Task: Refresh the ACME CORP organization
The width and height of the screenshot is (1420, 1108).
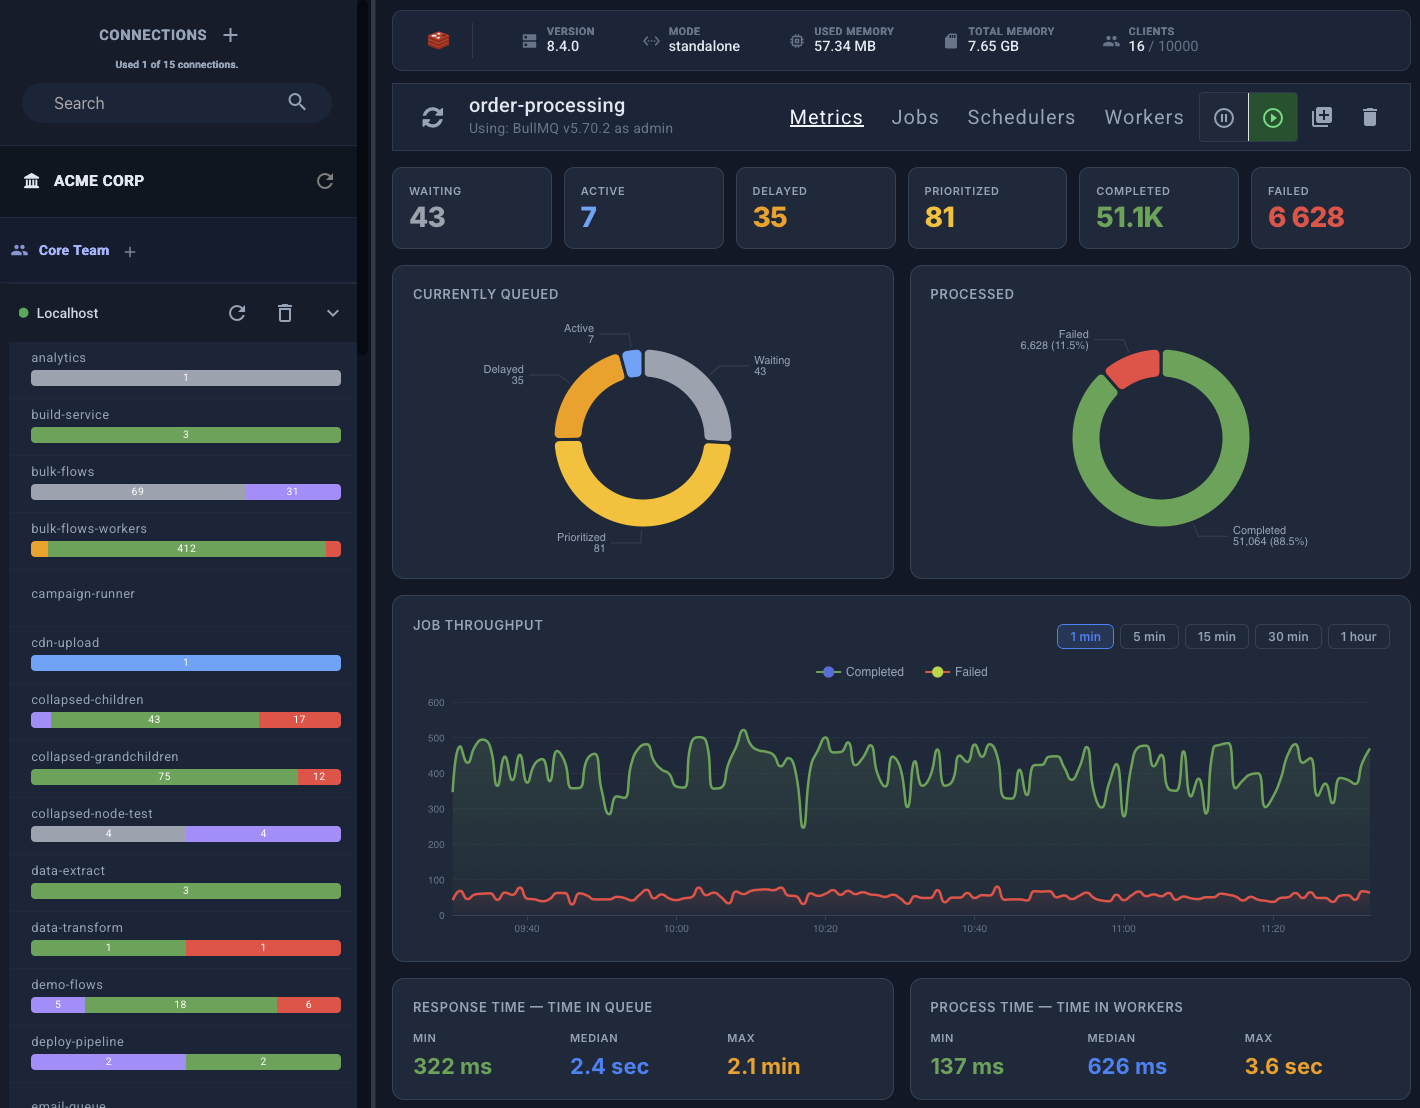Action: 325,181
